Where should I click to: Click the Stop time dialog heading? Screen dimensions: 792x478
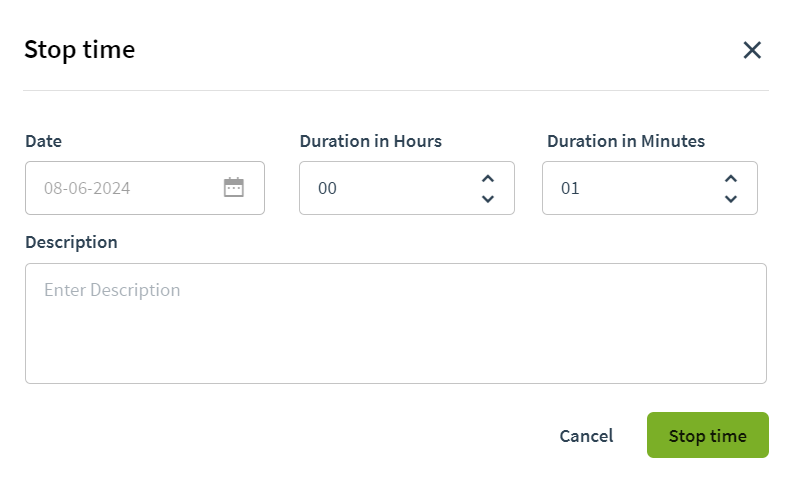80,50
